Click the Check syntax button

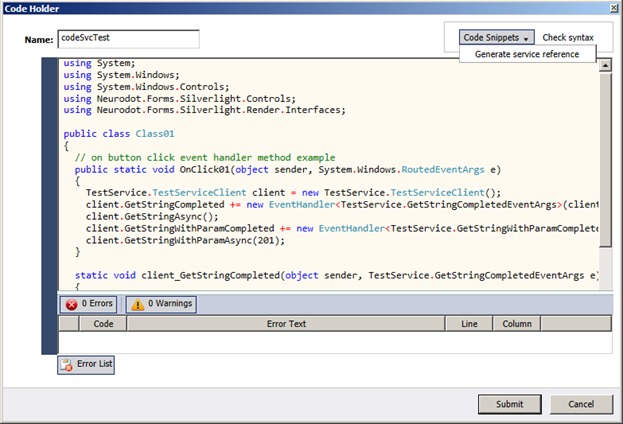pyautogui.click(x=568, y=37)
